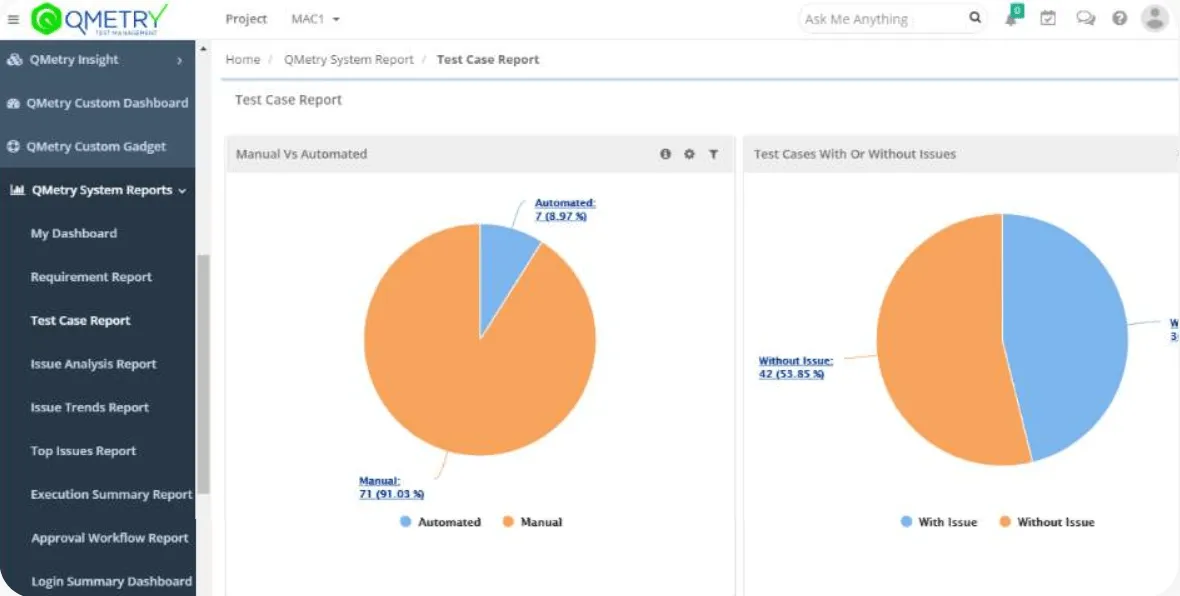Image resolution: width=1180 pixels, height=596 pixels.
Task: Click the search magnifier icon
Action: tap(975, 18)
